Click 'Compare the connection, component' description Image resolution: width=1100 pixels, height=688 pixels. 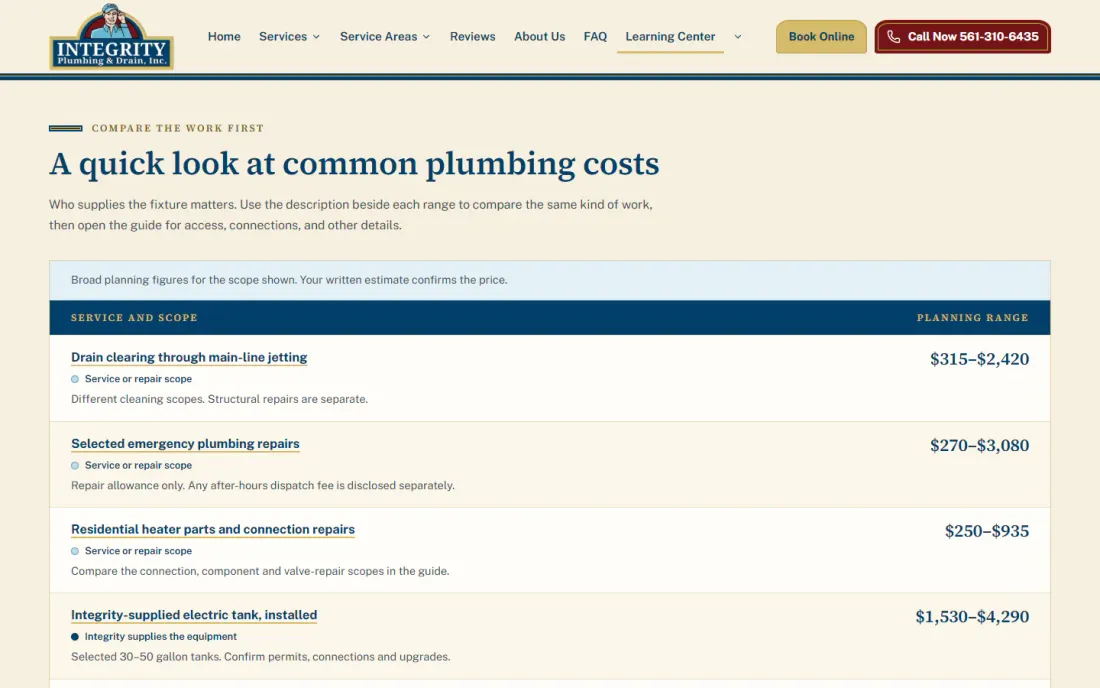tap(260, 571)
